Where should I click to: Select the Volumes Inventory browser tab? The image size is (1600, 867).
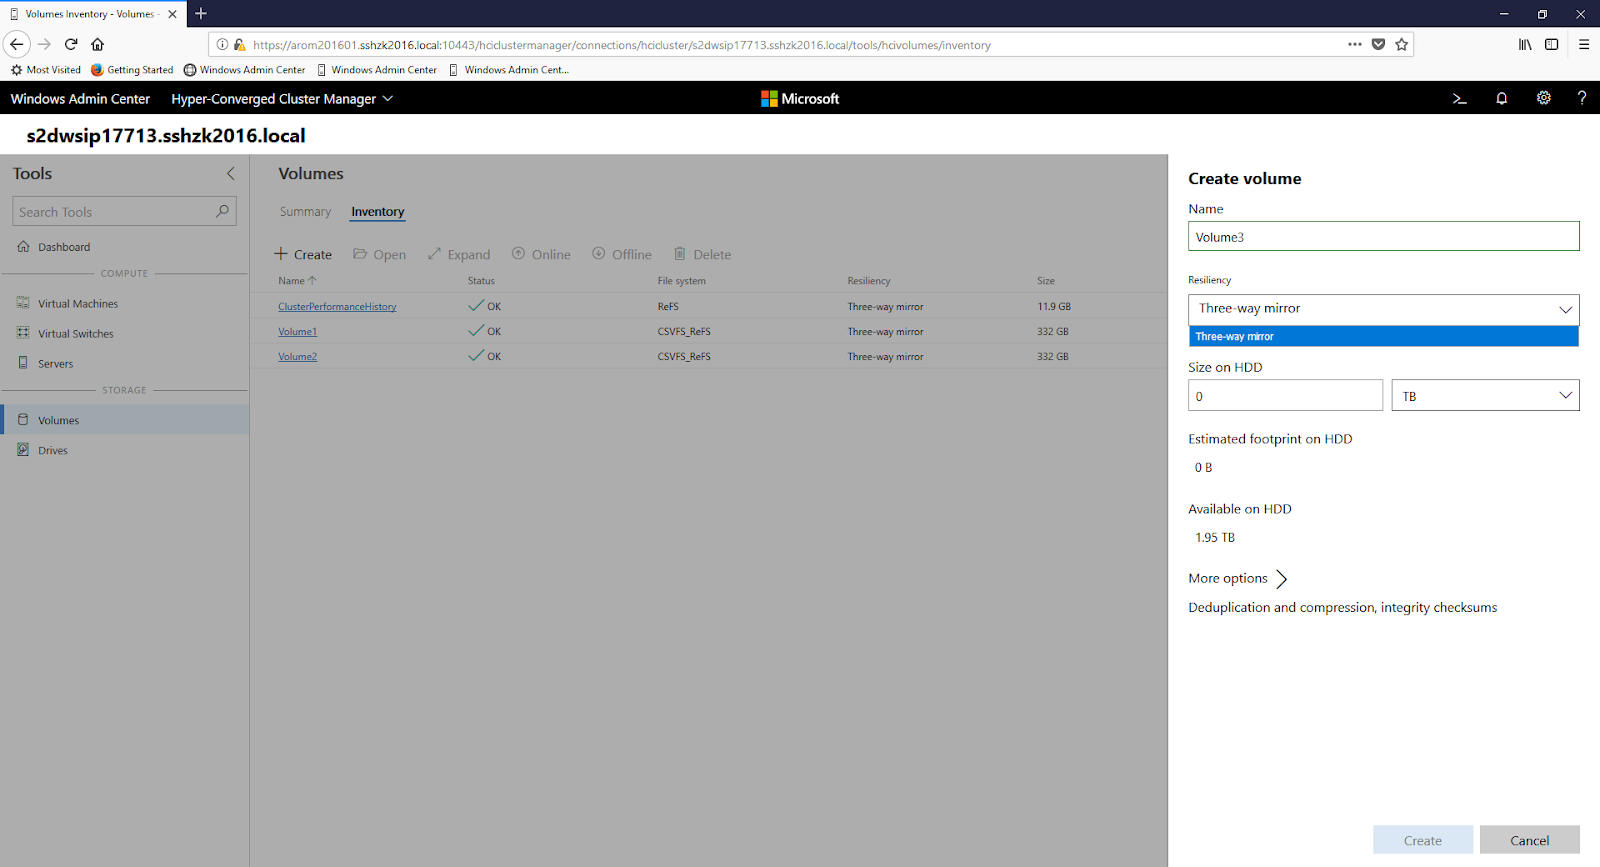coord(92,14)
